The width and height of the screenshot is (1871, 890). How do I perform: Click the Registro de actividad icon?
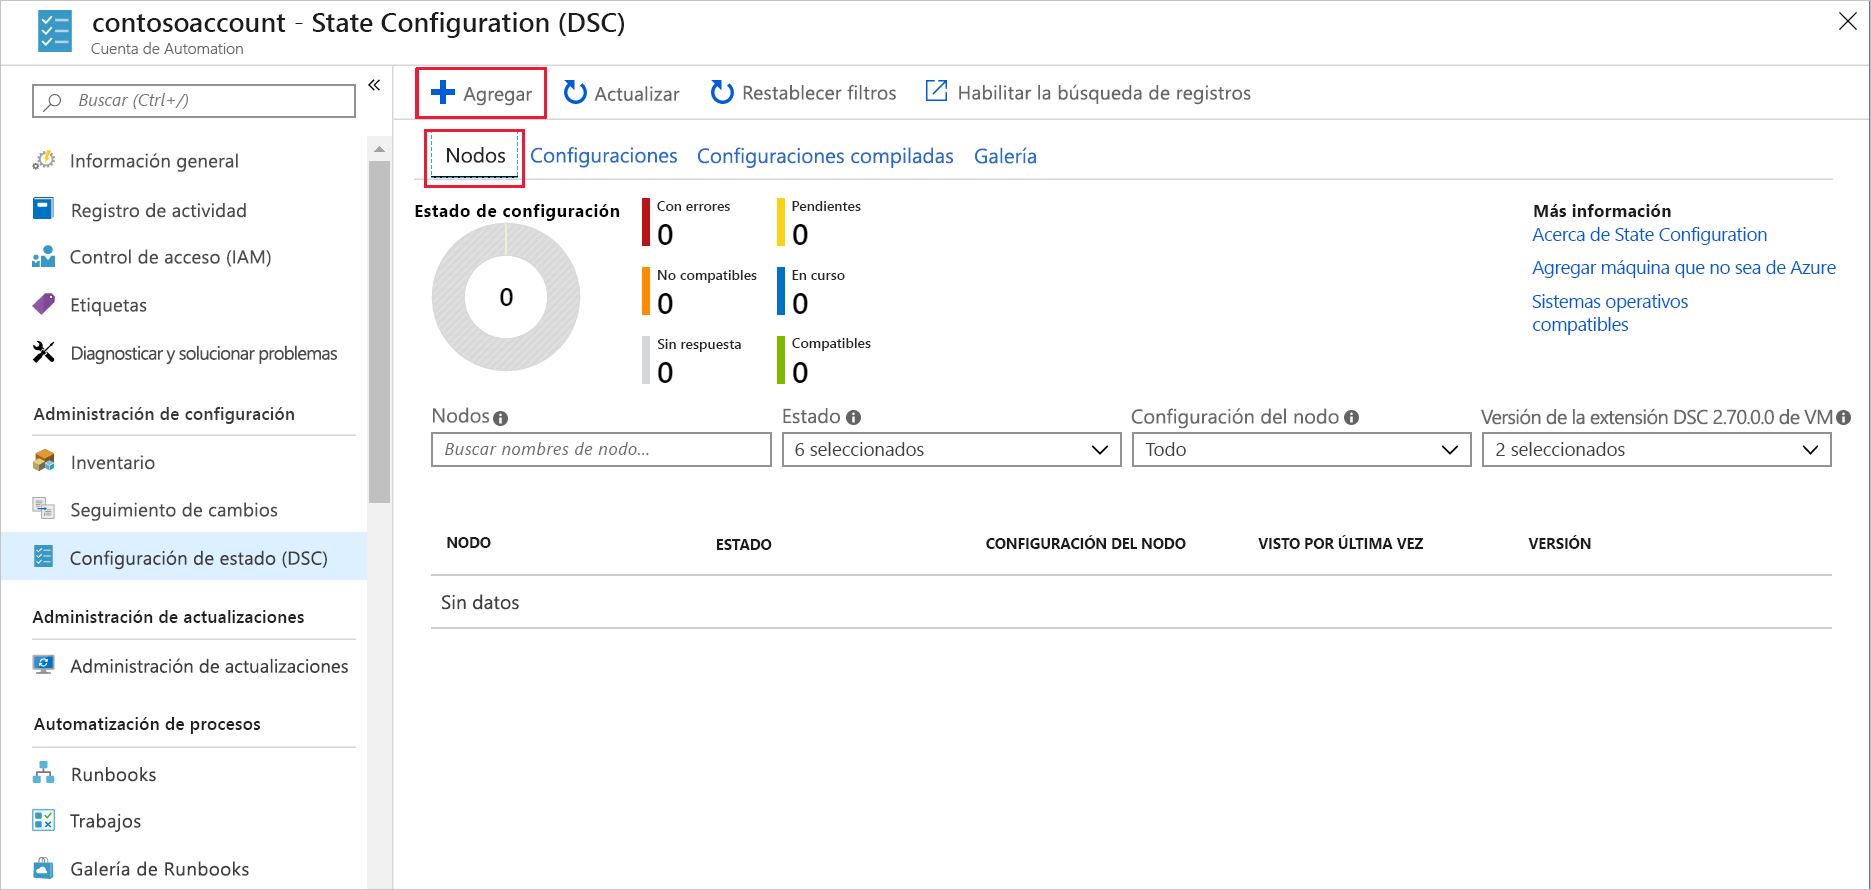[43, 209]
